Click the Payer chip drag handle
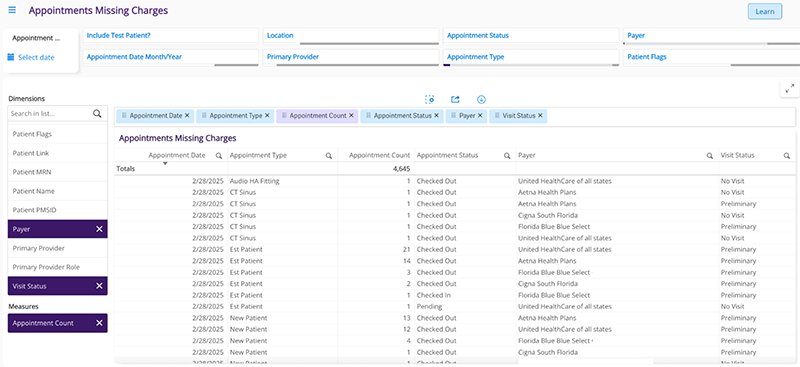 point(454,116)
